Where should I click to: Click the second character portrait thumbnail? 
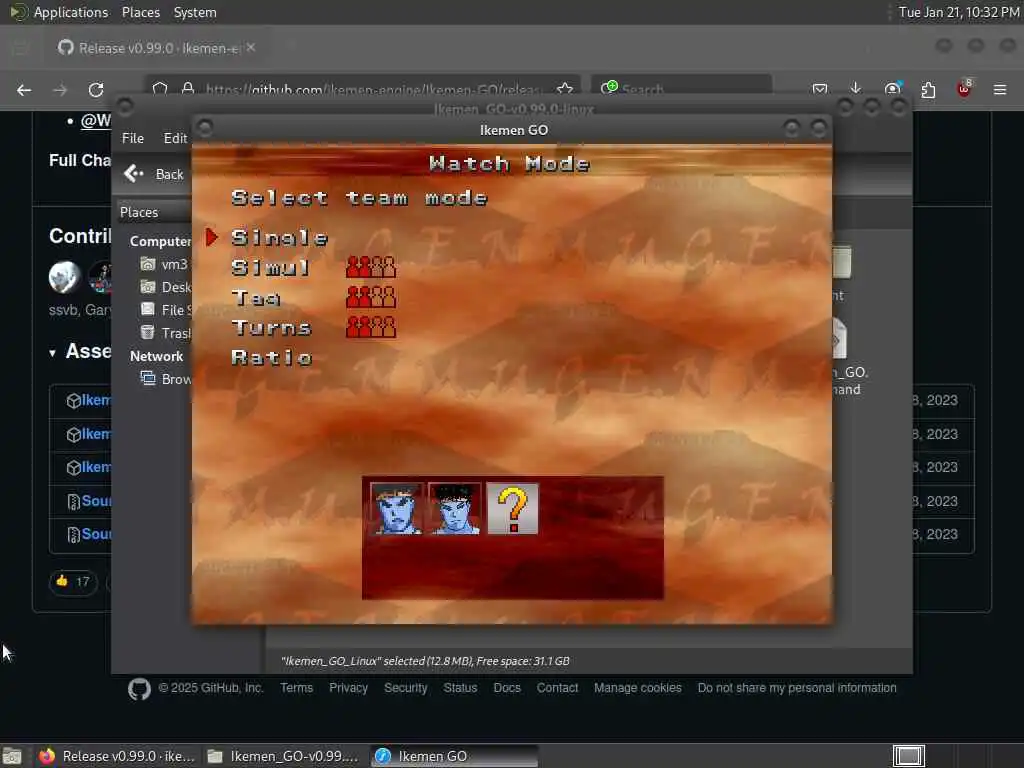click(x=455, y=509)
